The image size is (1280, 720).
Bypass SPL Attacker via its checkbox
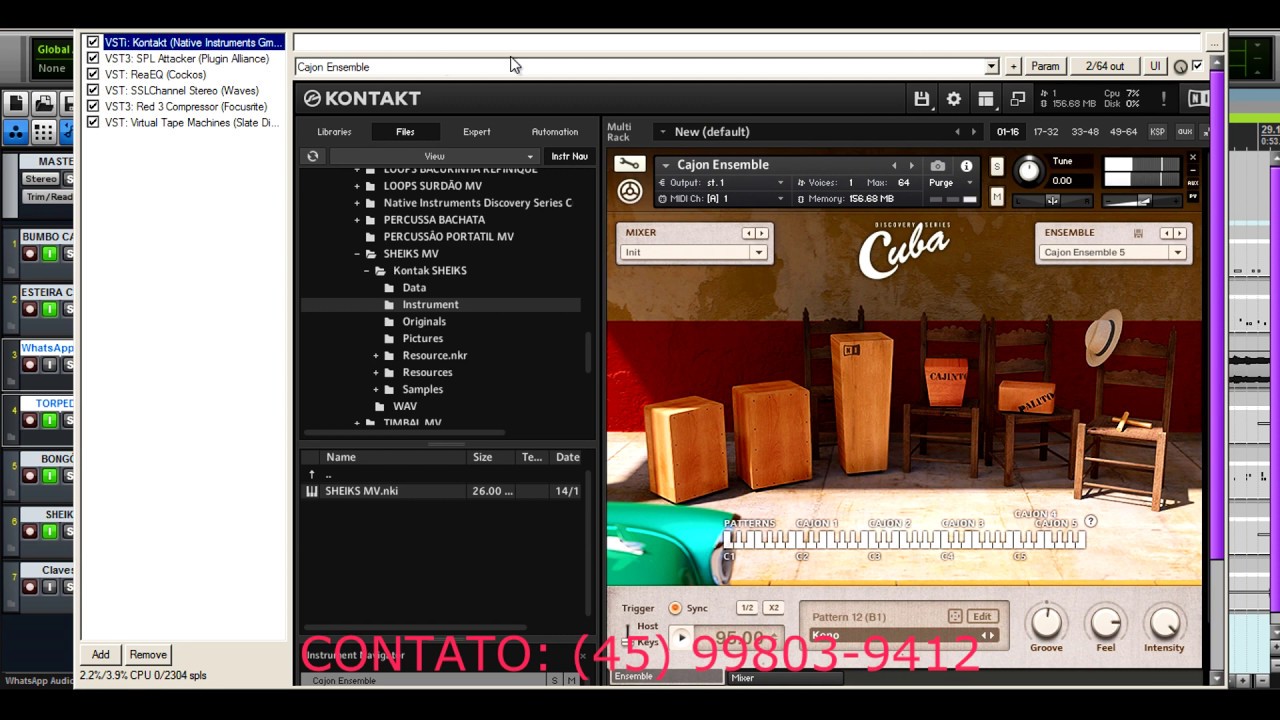click(93, 58)
